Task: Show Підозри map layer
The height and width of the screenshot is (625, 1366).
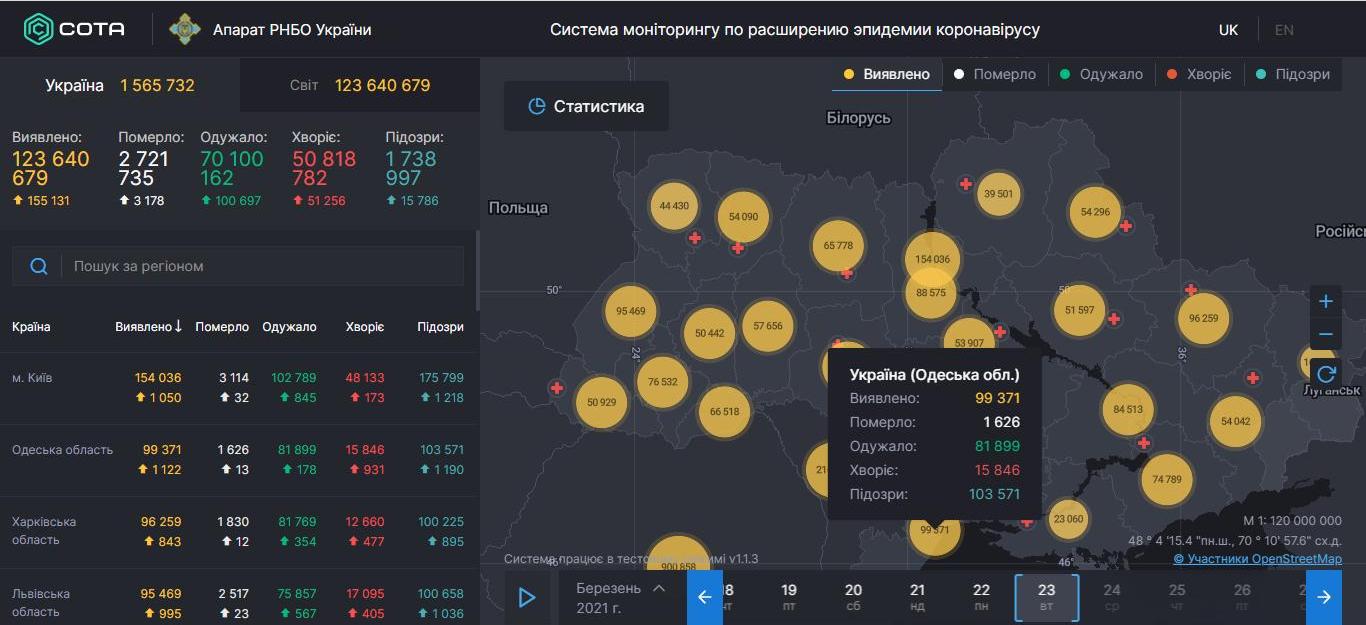Action: click(1293, 74)
